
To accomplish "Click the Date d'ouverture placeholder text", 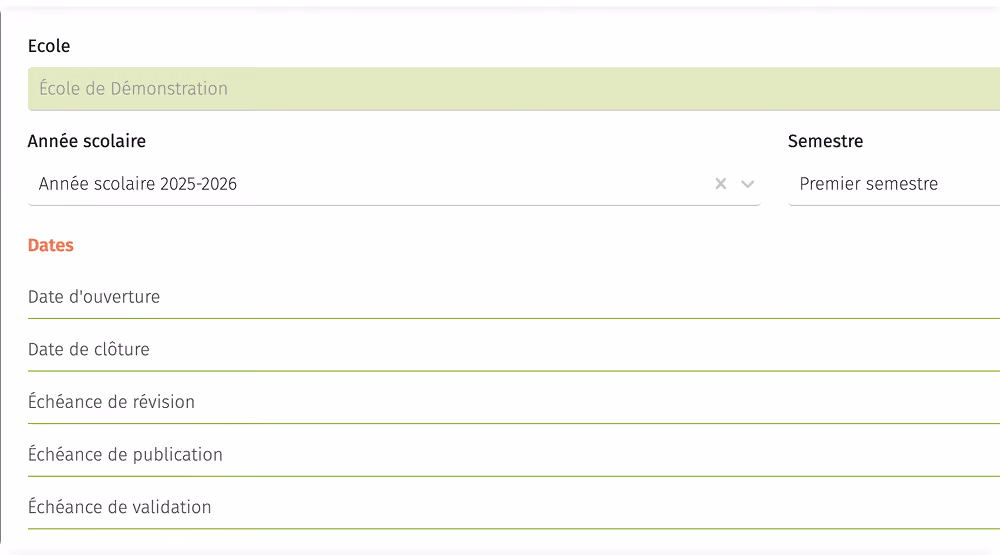I will pyautogui.click(x=94, y=297).
